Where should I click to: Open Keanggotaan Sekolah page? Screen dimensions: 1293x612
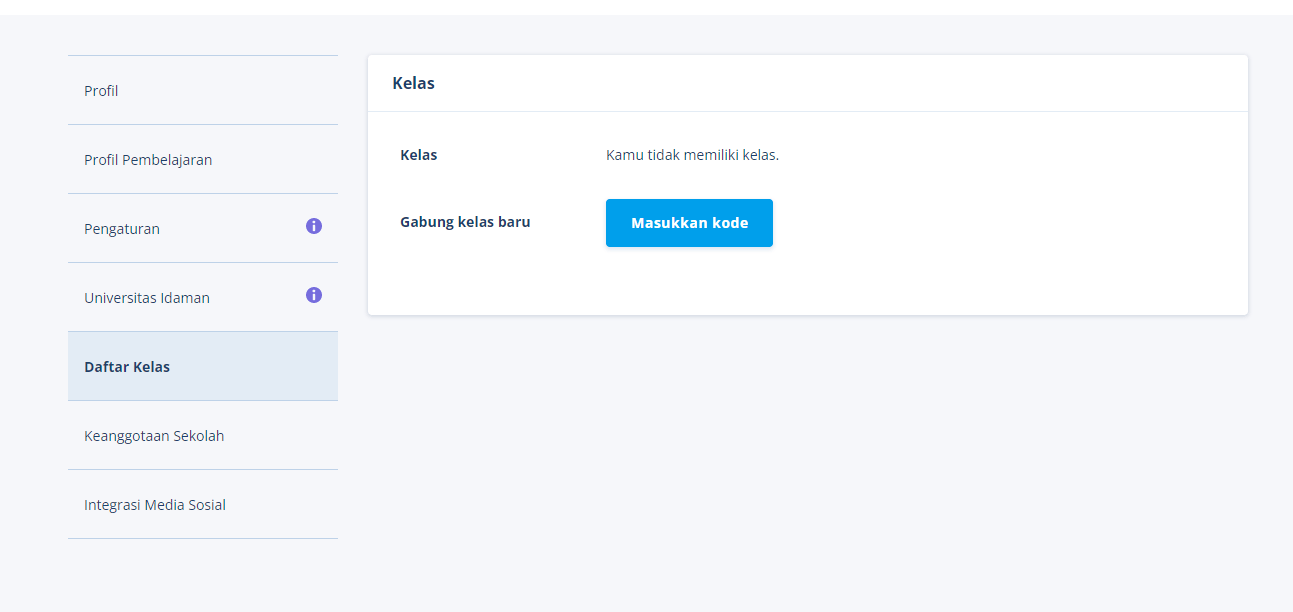coord(203,435)
